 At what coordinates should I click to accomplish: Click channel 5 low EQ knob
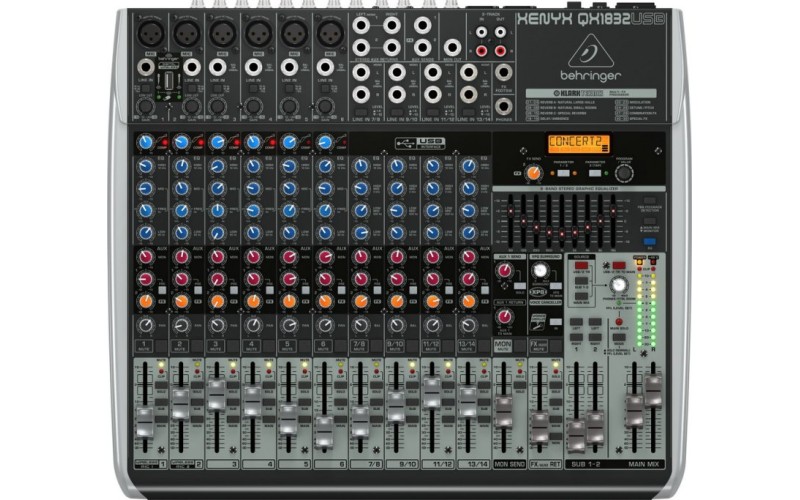pyautogui.click(x=289, y=233)
